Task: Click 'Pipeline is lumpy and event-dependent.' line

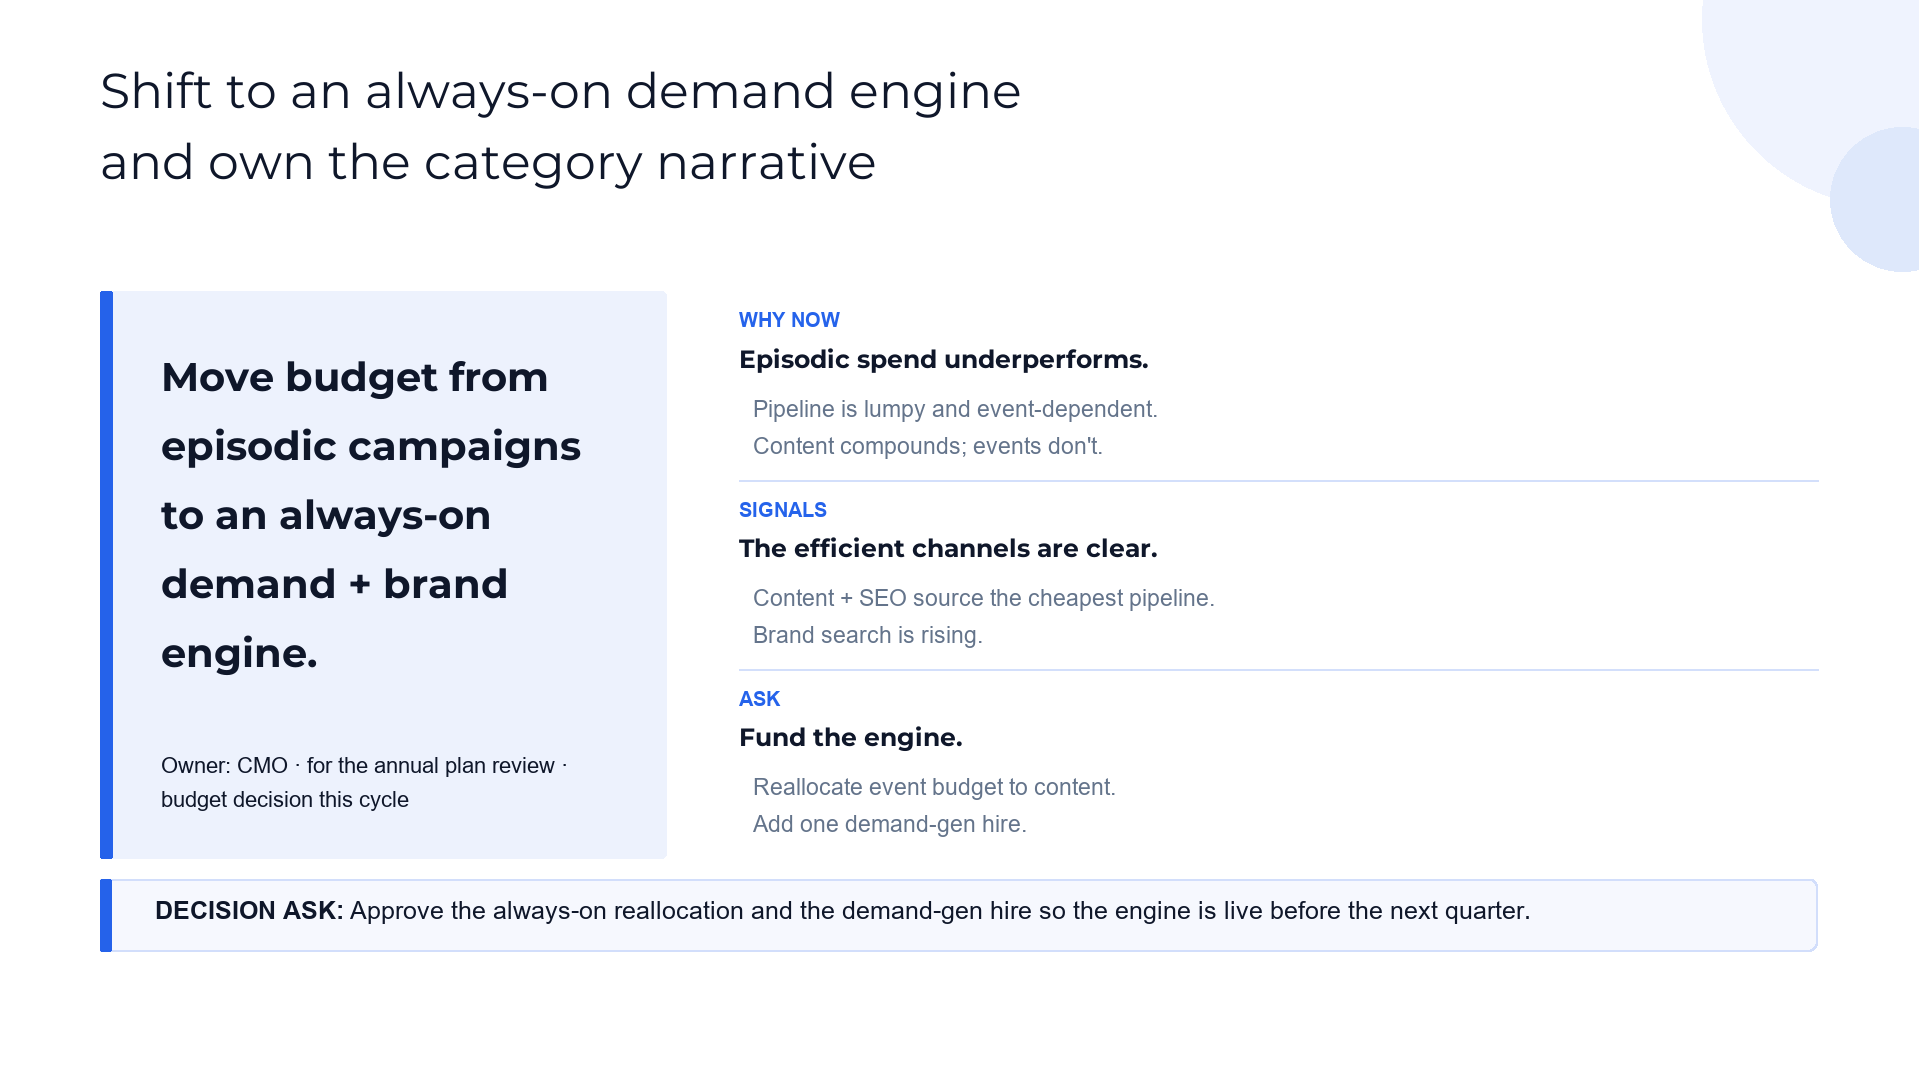Action: point(955,409)
